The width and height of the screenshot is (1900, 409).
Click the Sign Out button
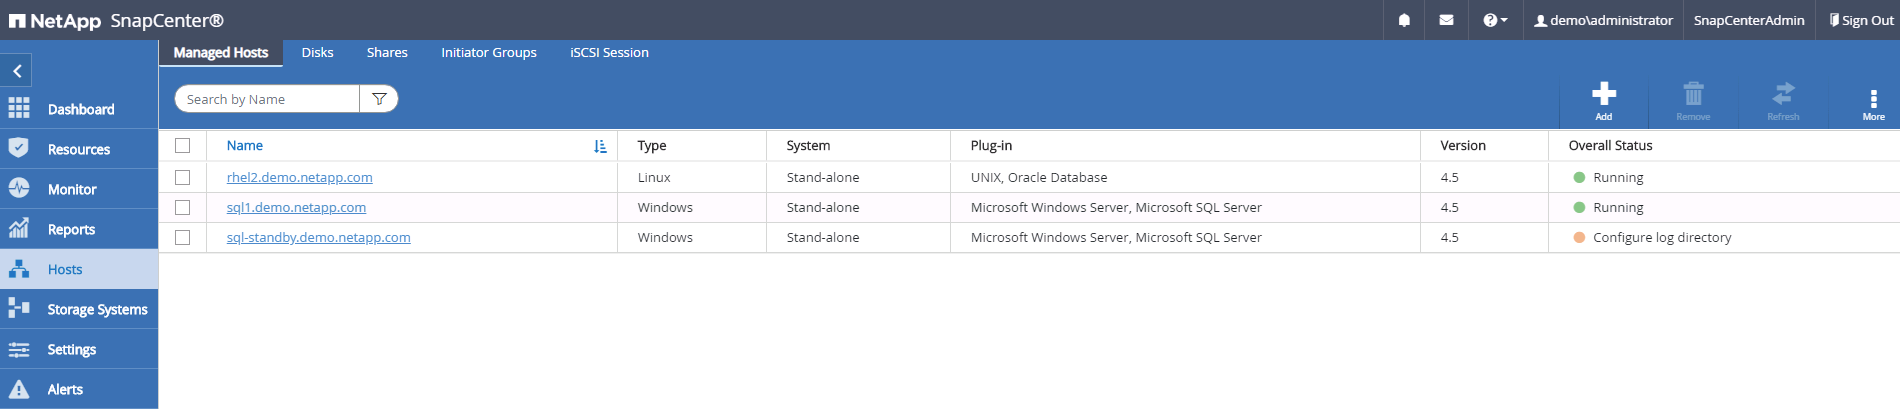(x=1861, y=20)
